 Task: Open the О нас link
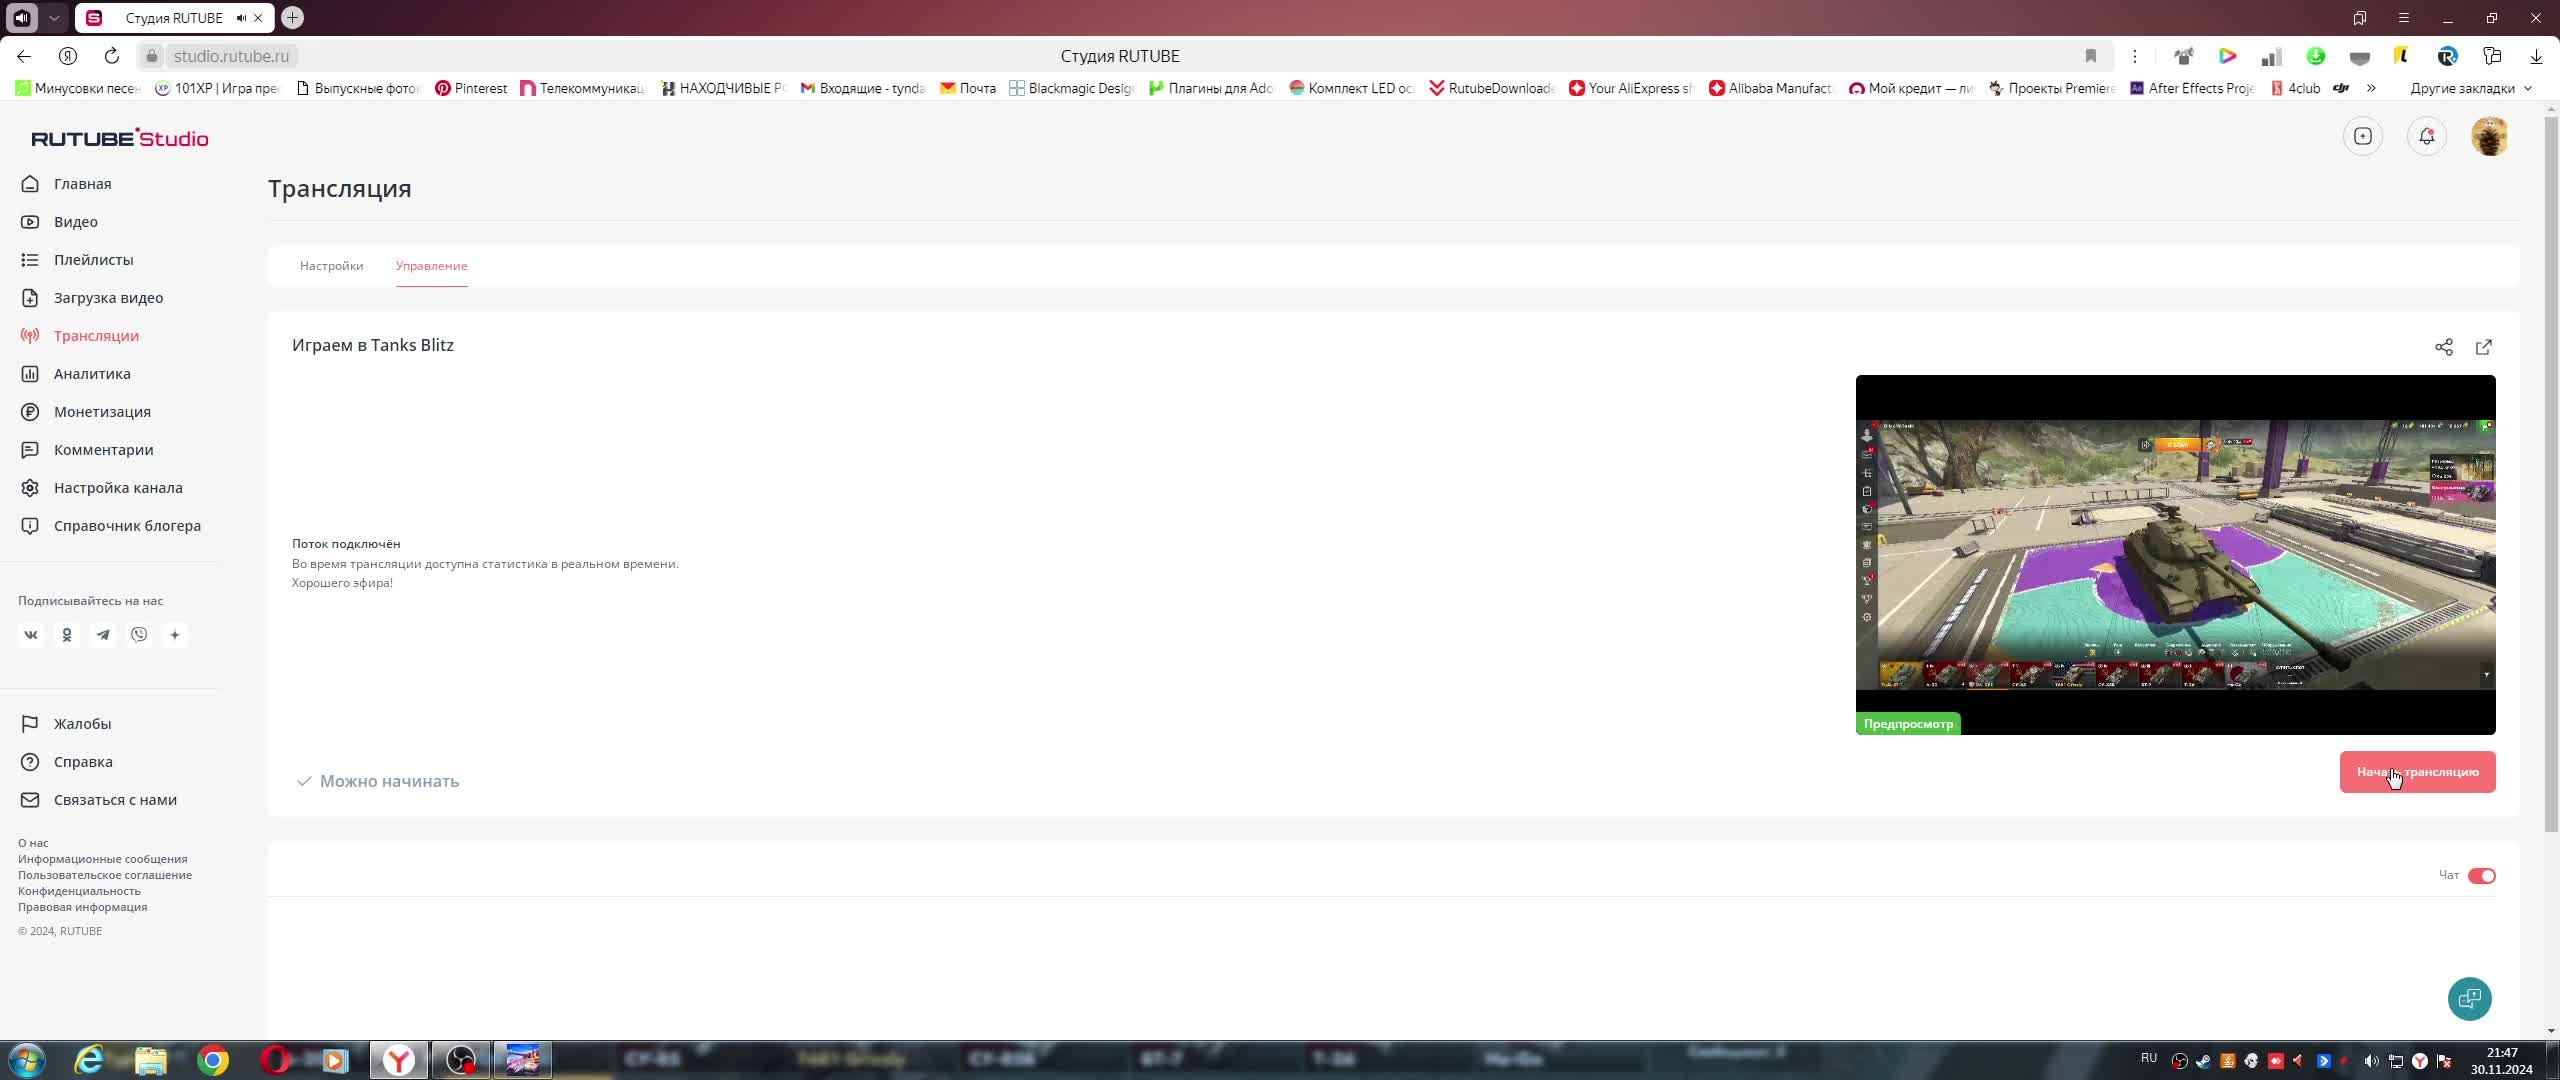33,843
